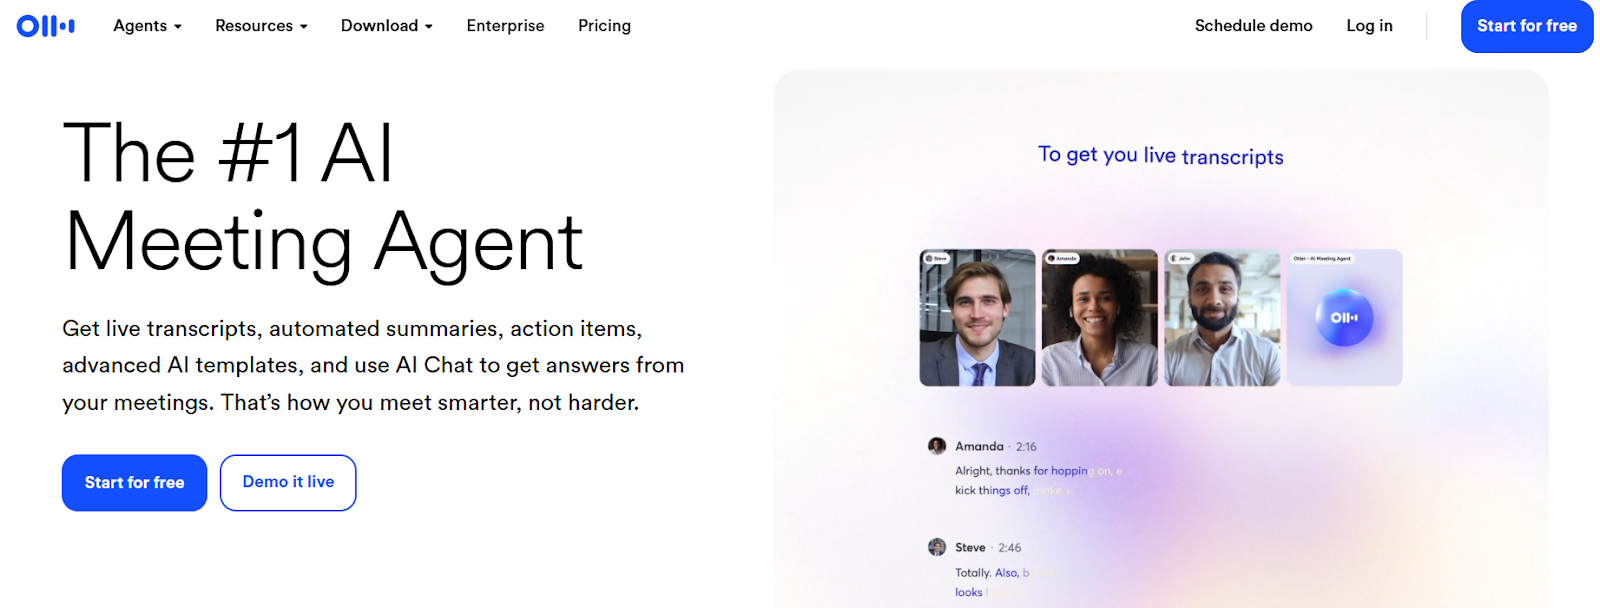
Task: Select Amanda's video tile thumbnail
Action: (x=1099, y=318)
